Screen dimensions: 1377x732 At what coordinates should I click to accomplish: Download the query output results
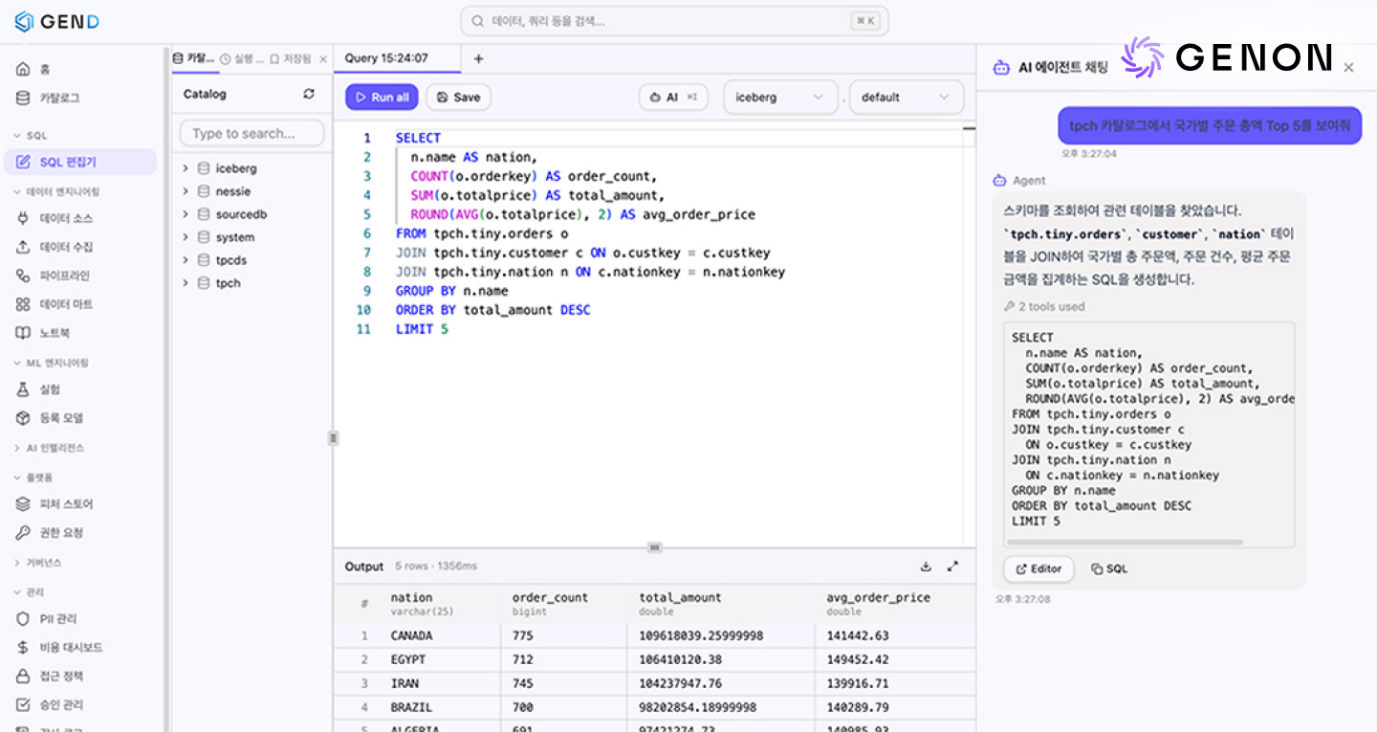[x=926, y=566]
